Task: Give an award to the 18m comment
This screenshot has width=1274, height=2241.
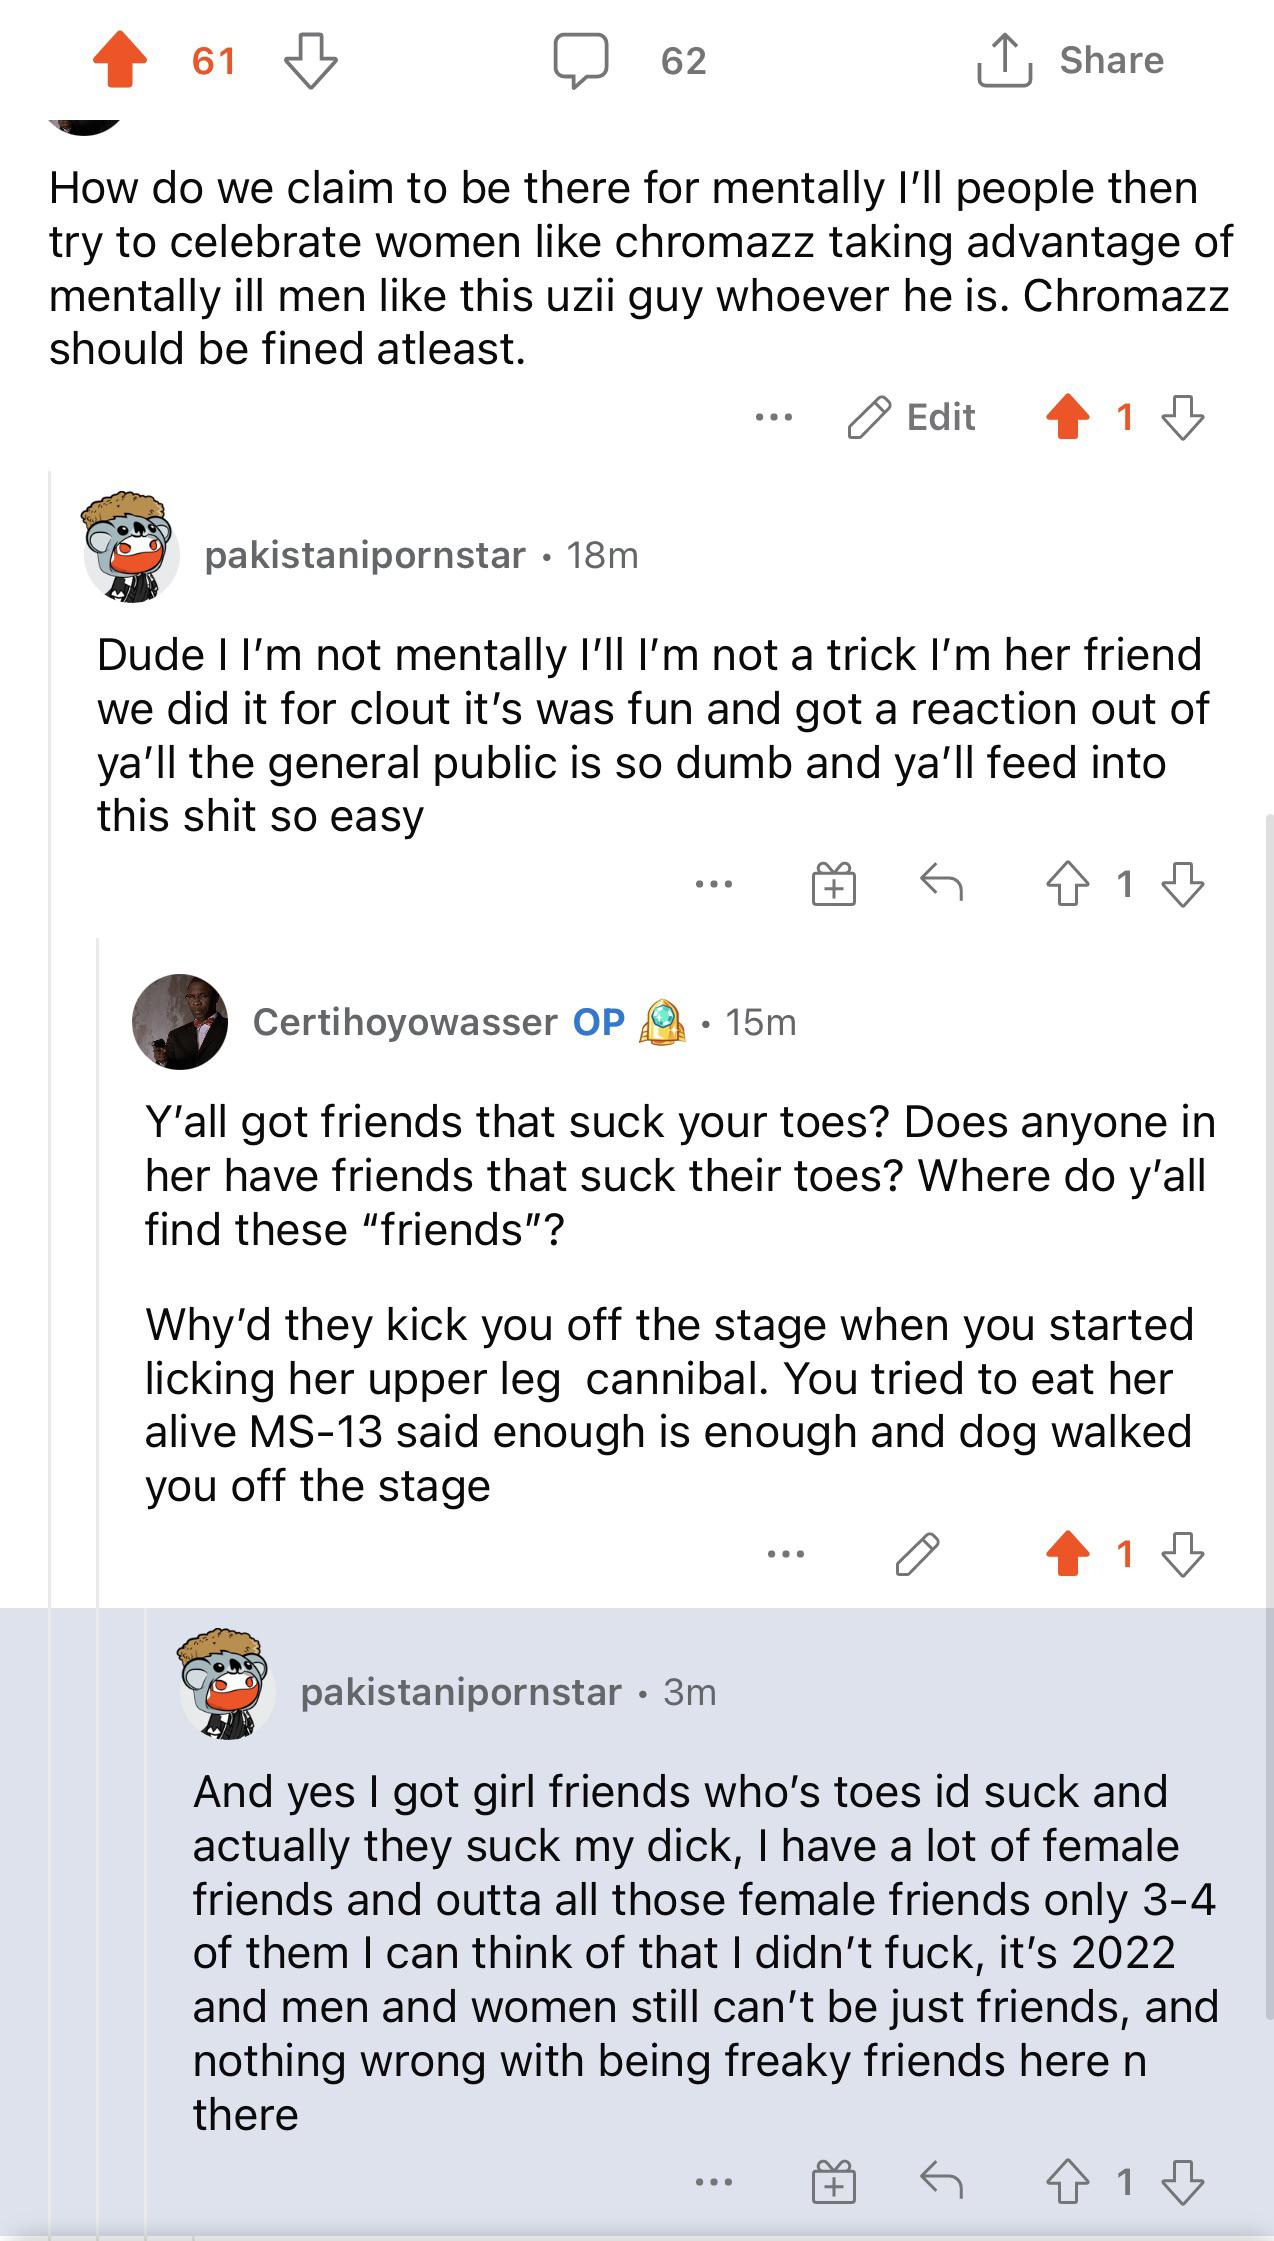Action: (833, 884)
